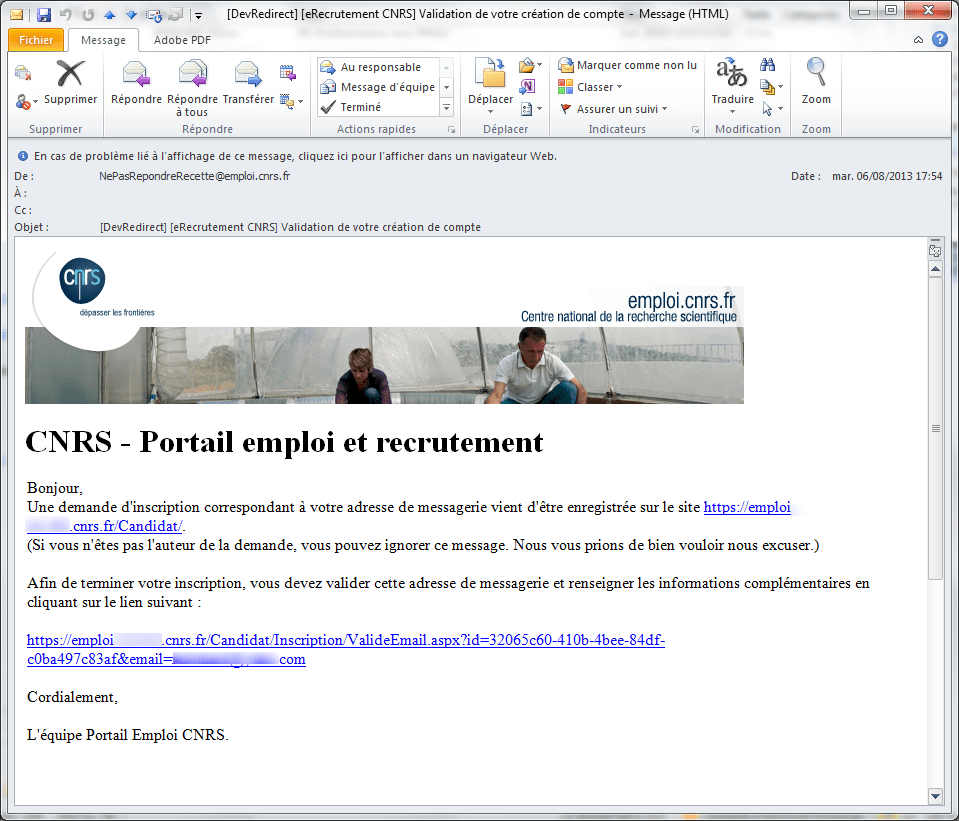Minimize the ribbon with the caret icon
The width and height of the screenshot is (959, 821).
[918, 40]
